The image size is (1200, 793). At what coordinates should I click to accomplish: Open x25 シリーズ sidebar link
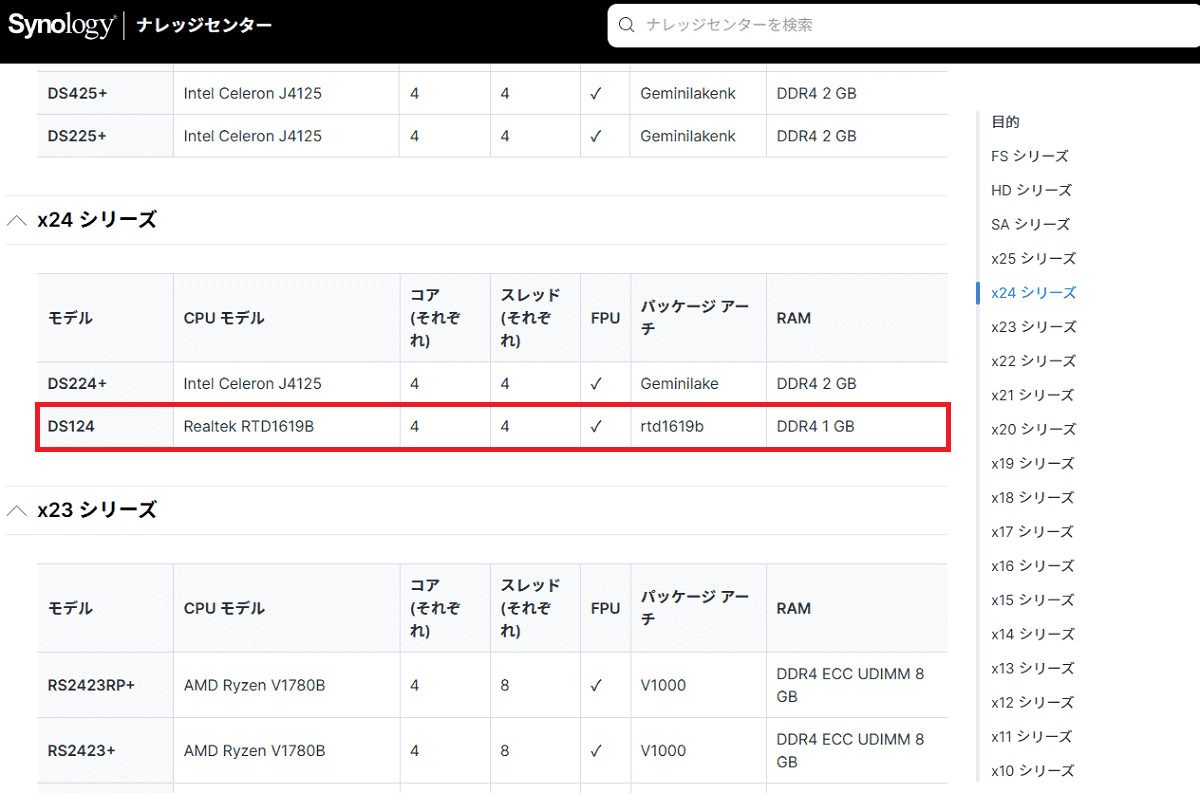(1033, 258)
